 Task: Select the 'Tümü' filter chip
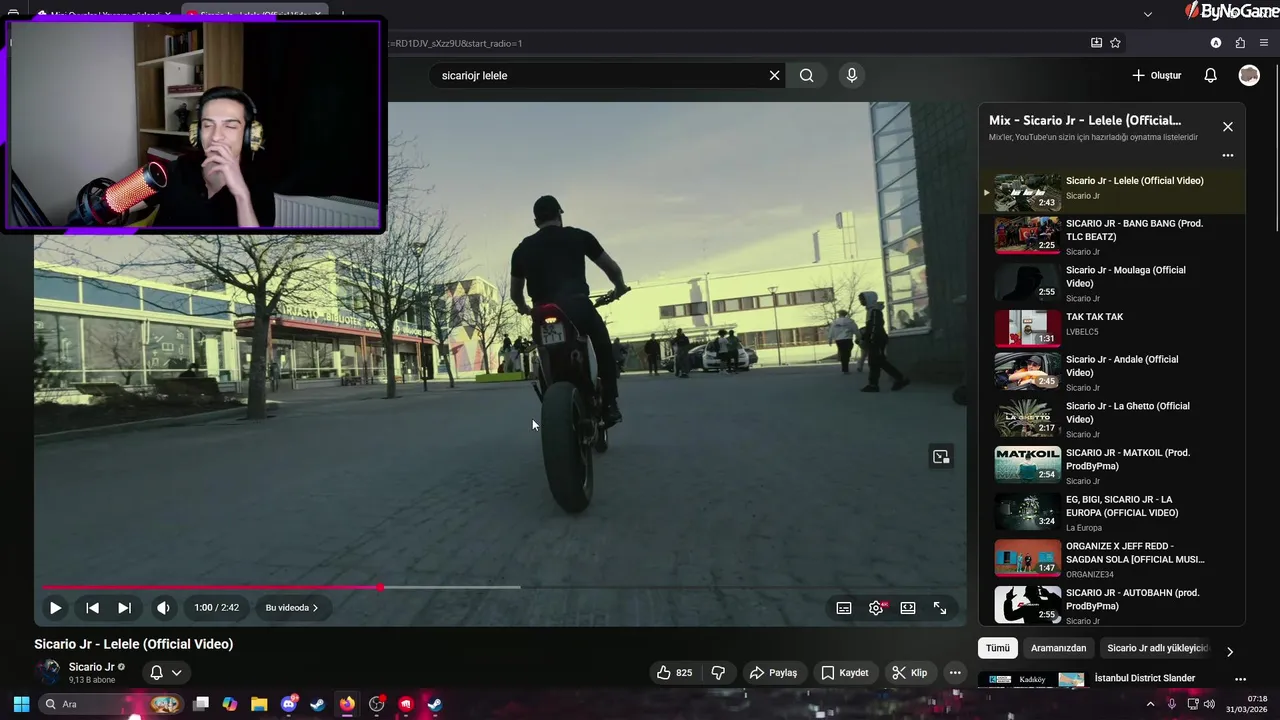click(998, 648)
